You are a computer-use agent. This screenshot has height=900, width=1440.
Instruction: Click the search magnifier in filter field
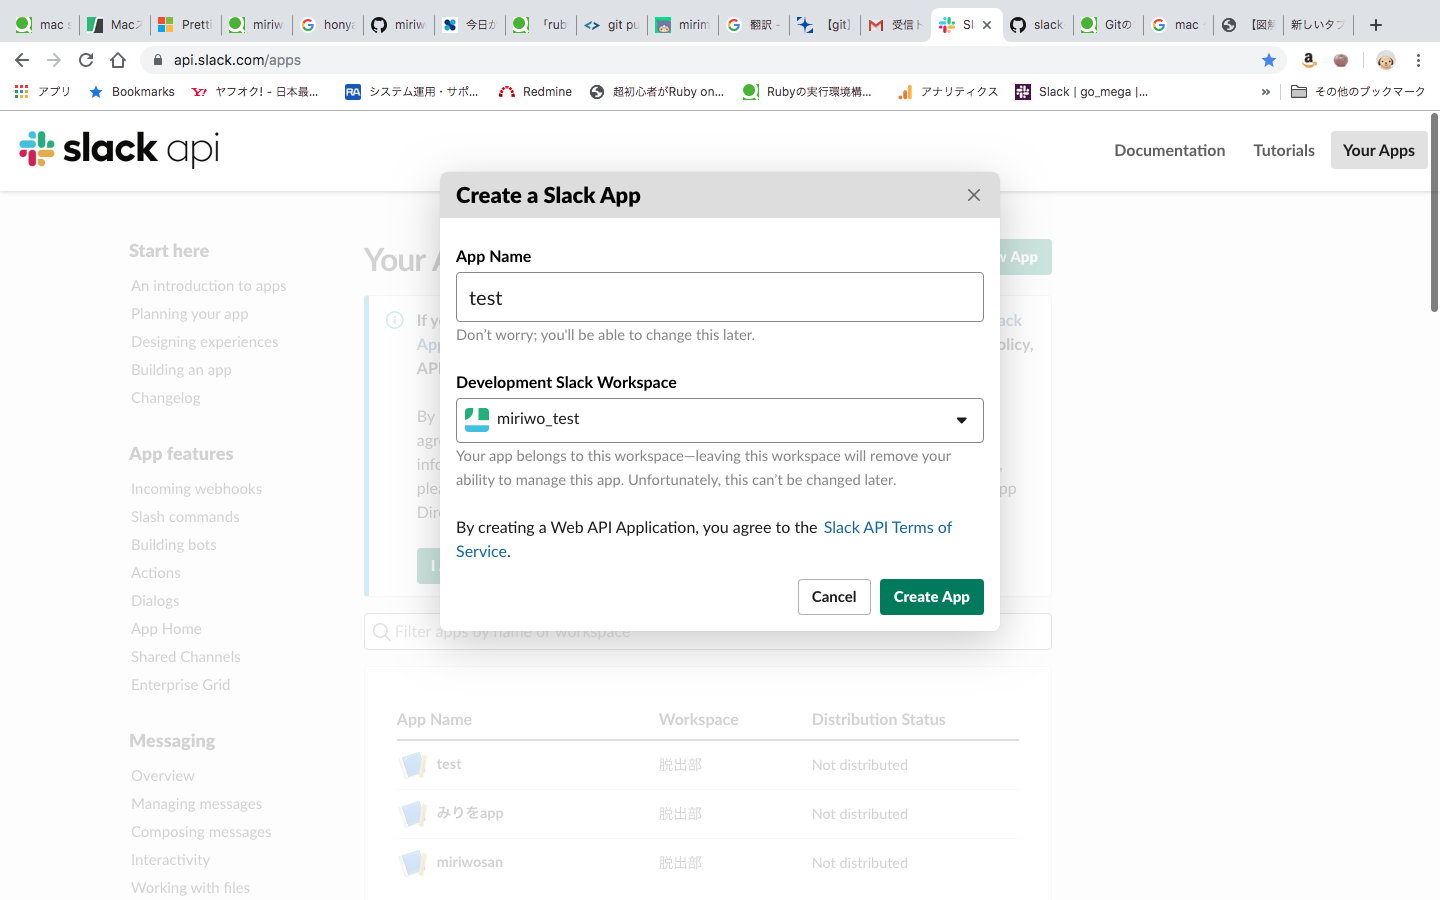[381, 631]
